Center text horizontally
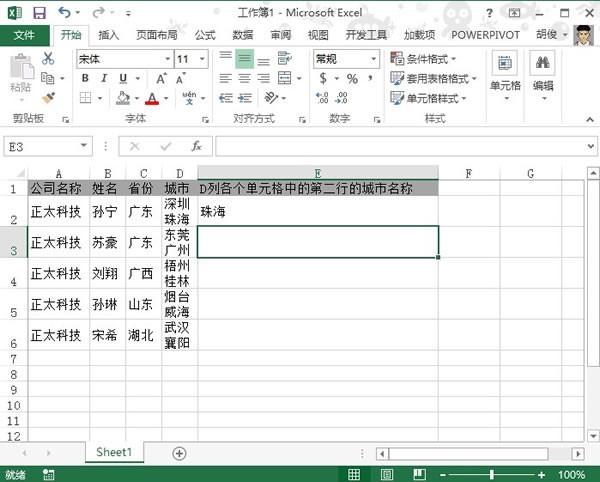The image size is (600, 482). [244, 78]
